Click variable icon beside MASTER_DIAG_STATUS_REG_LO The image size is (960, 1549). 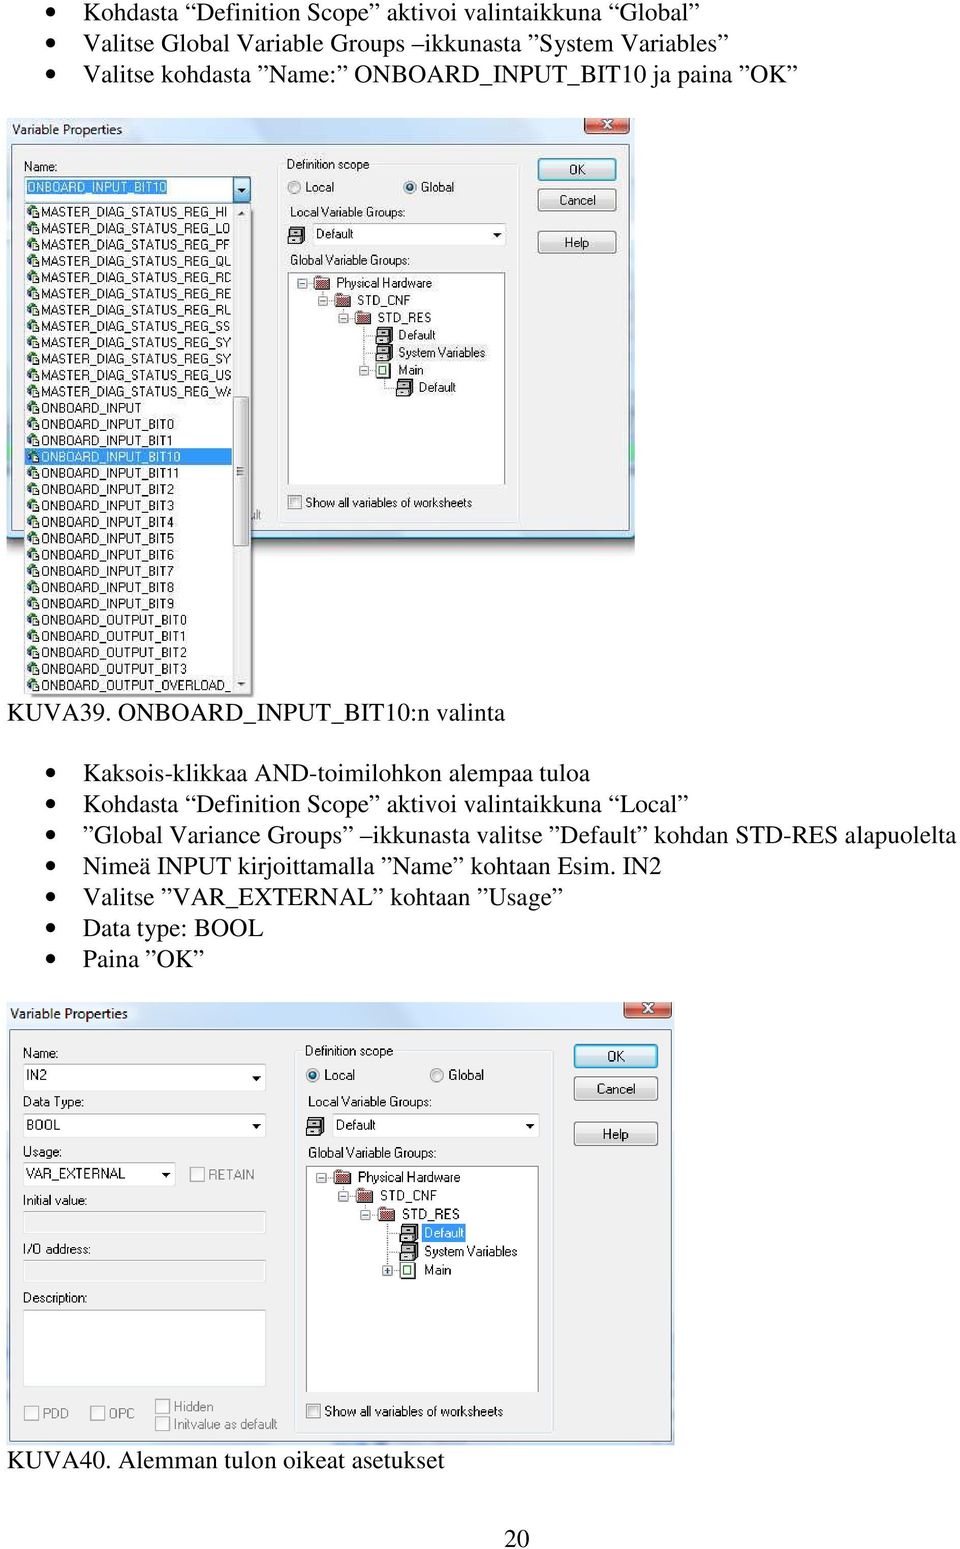tap(33, 228)
